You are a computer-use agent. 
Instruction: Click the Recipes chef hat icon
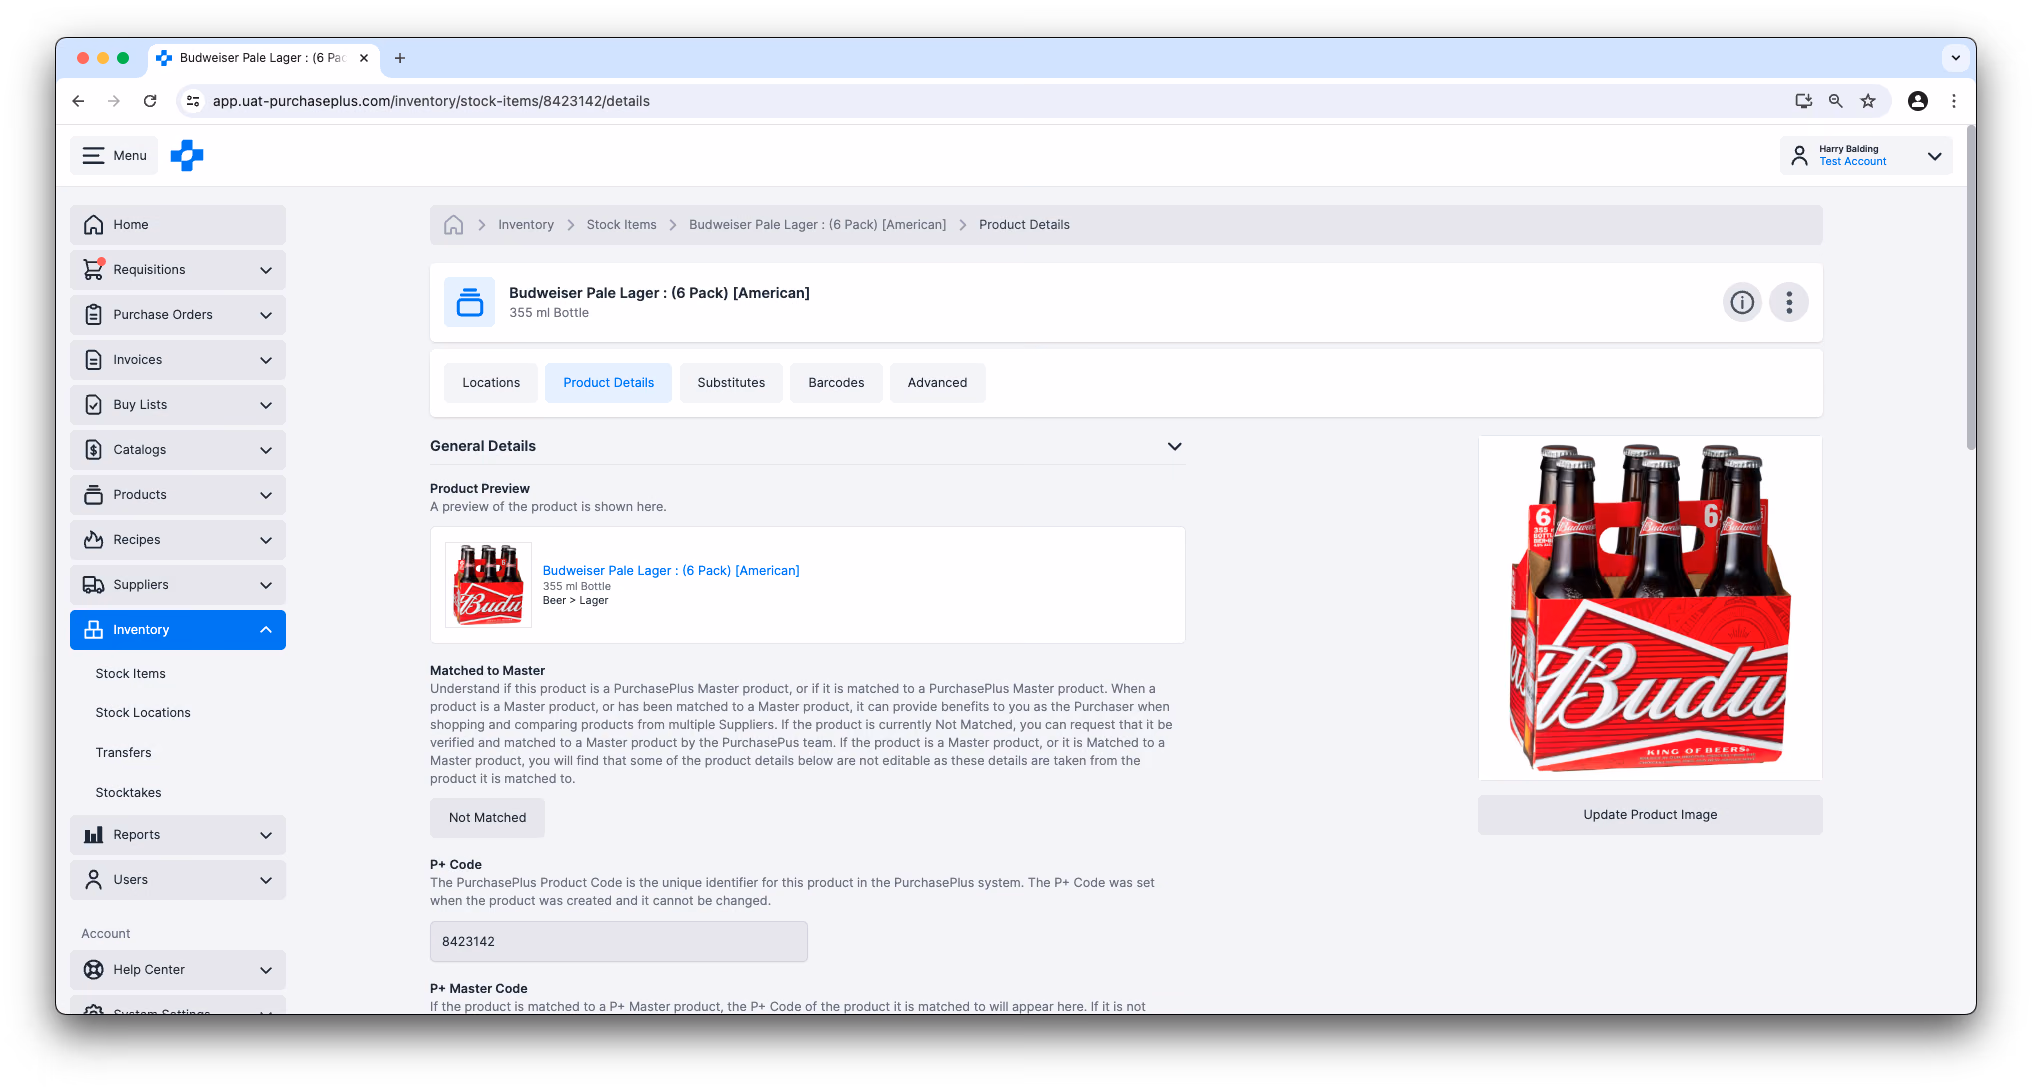point(93,539)
